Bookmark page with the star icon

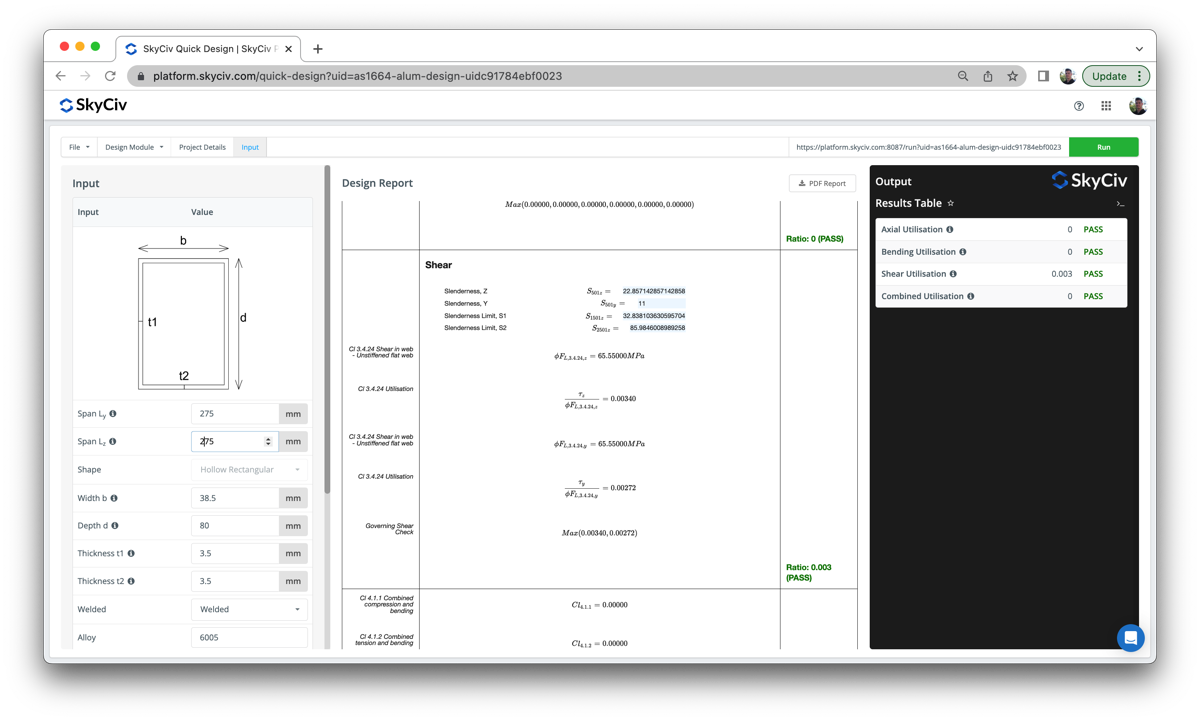click(1013, 76)
